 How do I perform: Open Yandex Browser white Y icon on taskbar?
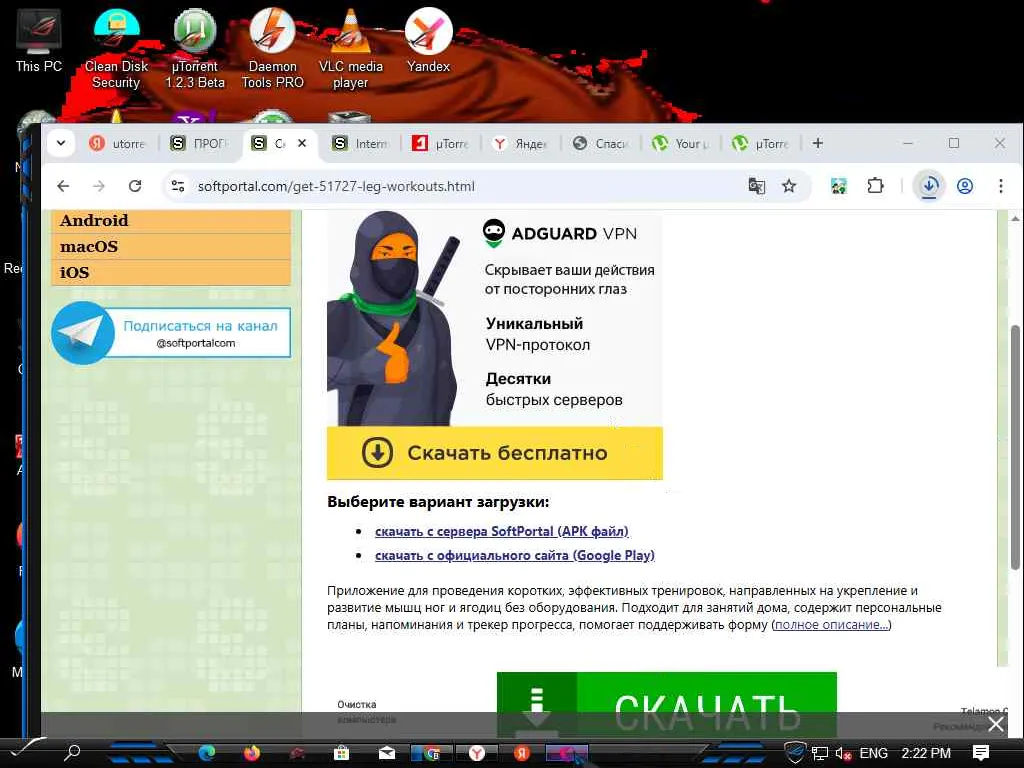coord(477,754)
